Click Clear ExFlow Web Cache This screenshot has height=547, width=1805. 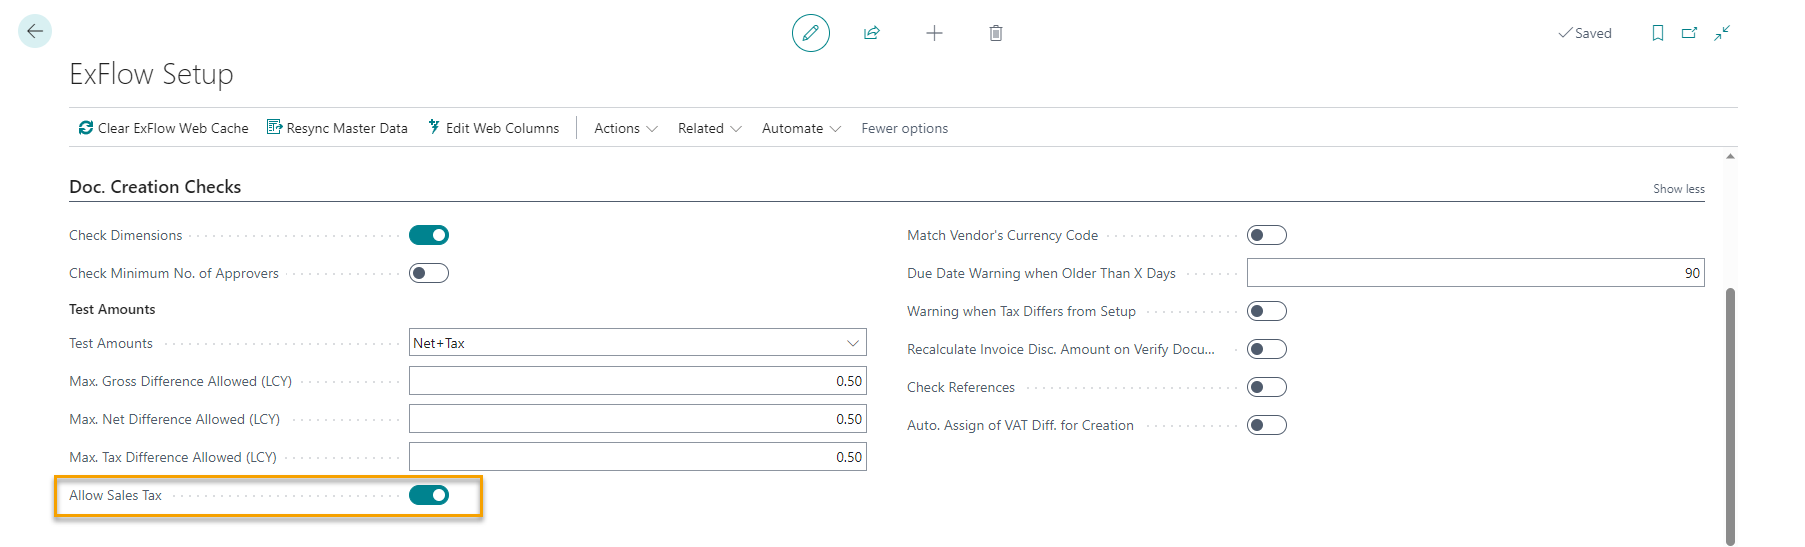pos(164,128)
